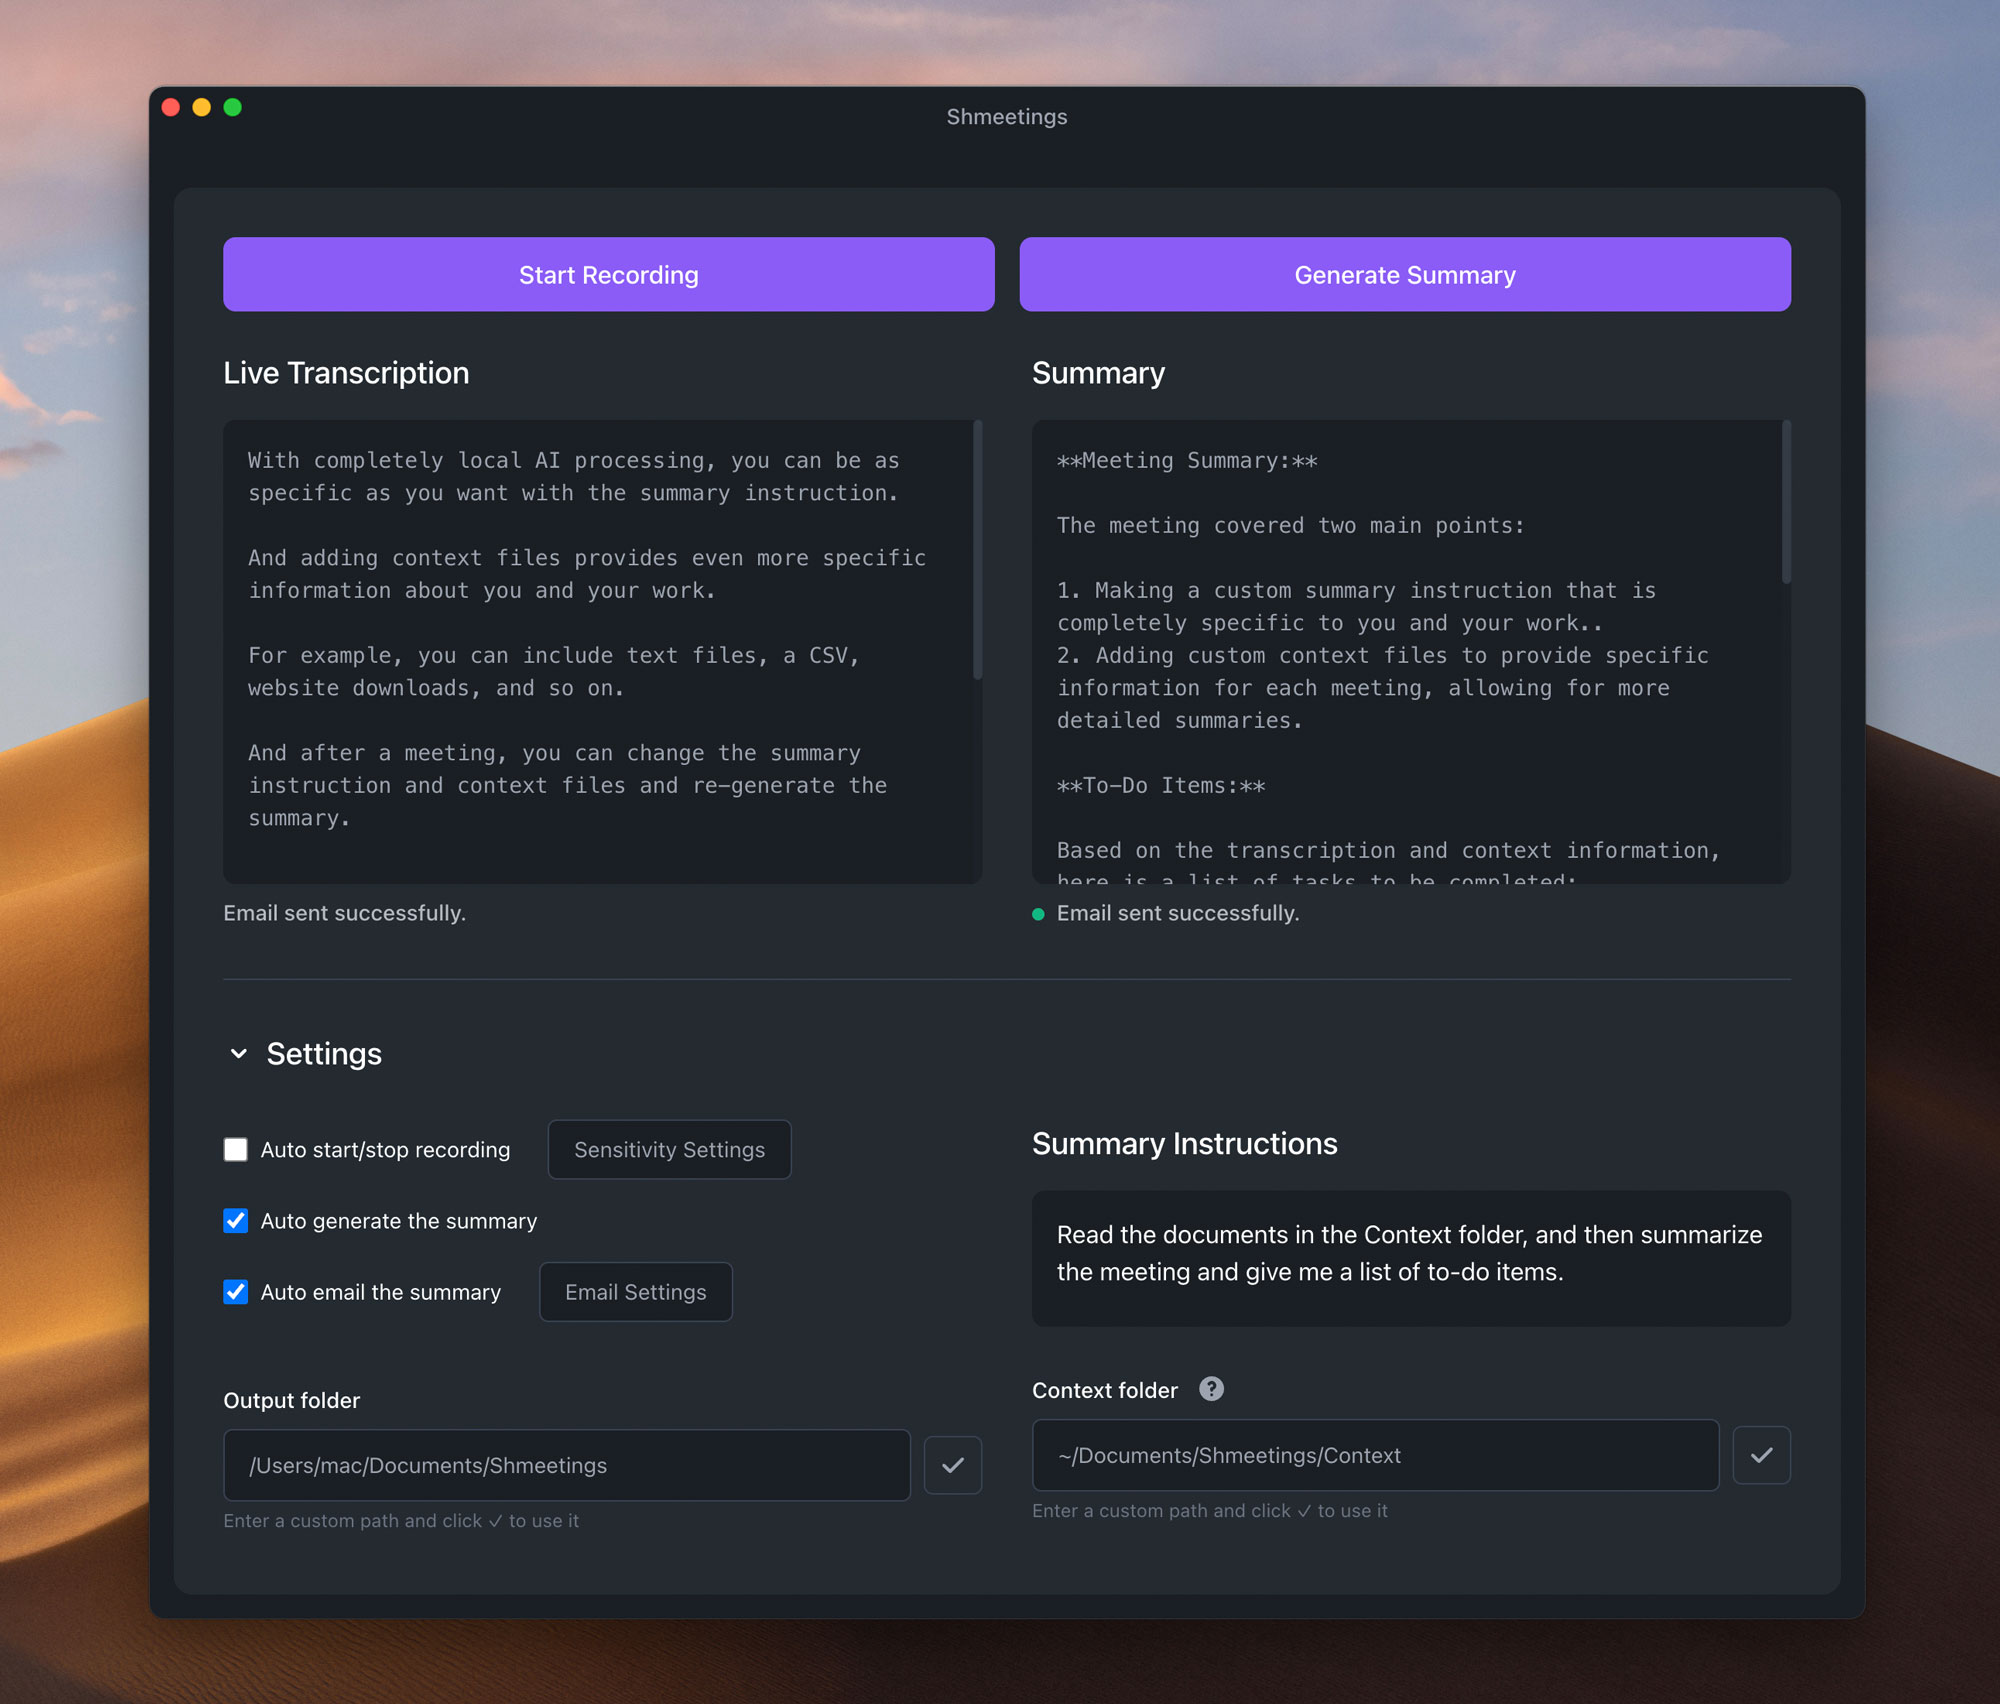Click the green status dot beside email confirmation
Image resolution: width=2000 pixels, height=1704 pixels.
[1037, 913]
